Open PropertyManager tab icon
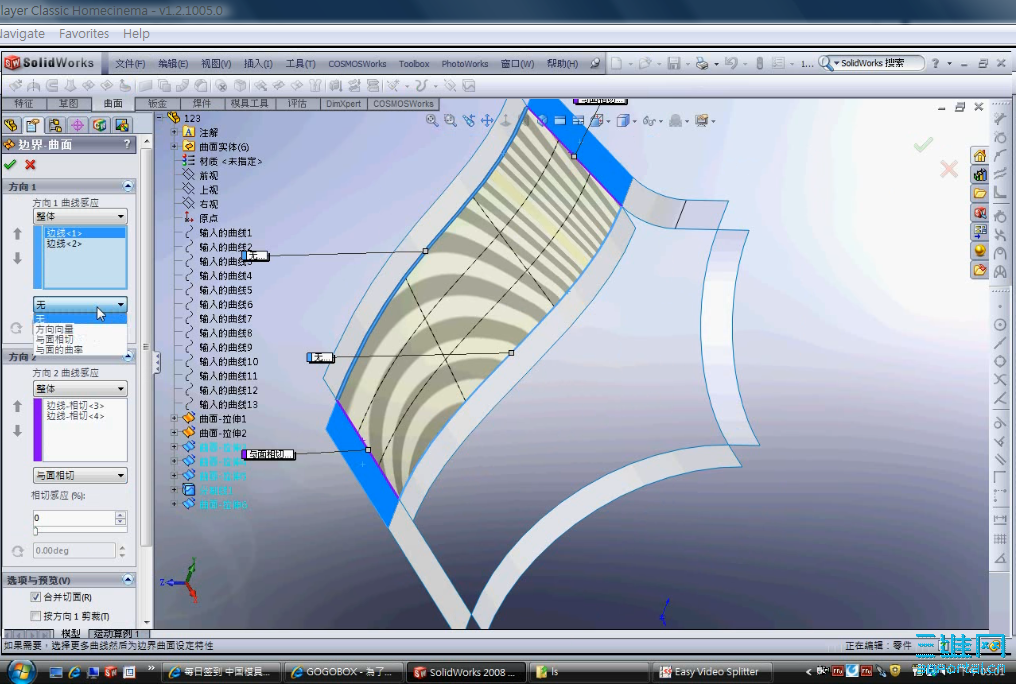Viewport: 1016px width, 684px height. [x=32, y=125]
